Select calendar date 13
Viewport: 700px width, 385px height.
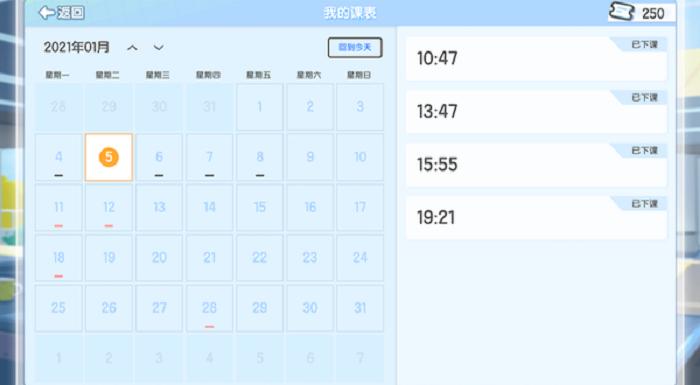click(159, 208)
